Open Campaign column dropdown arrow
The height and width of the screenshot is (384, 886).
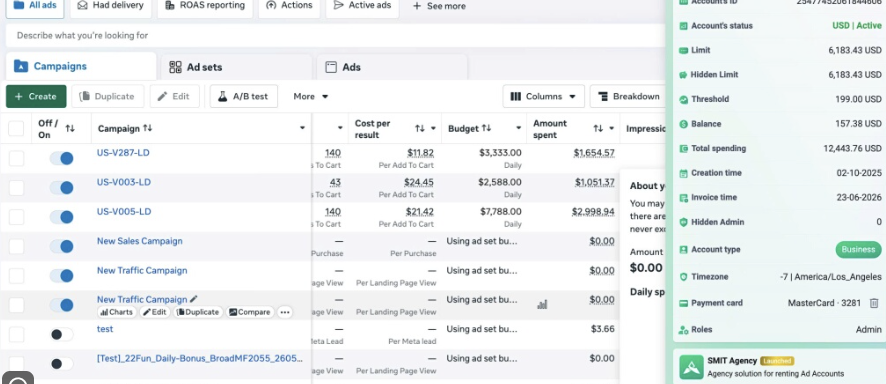pos(302,128)
